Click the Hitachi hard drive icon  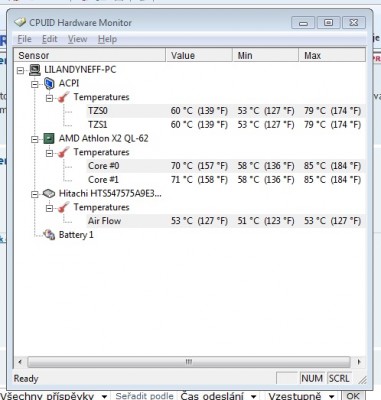(49, 194)
